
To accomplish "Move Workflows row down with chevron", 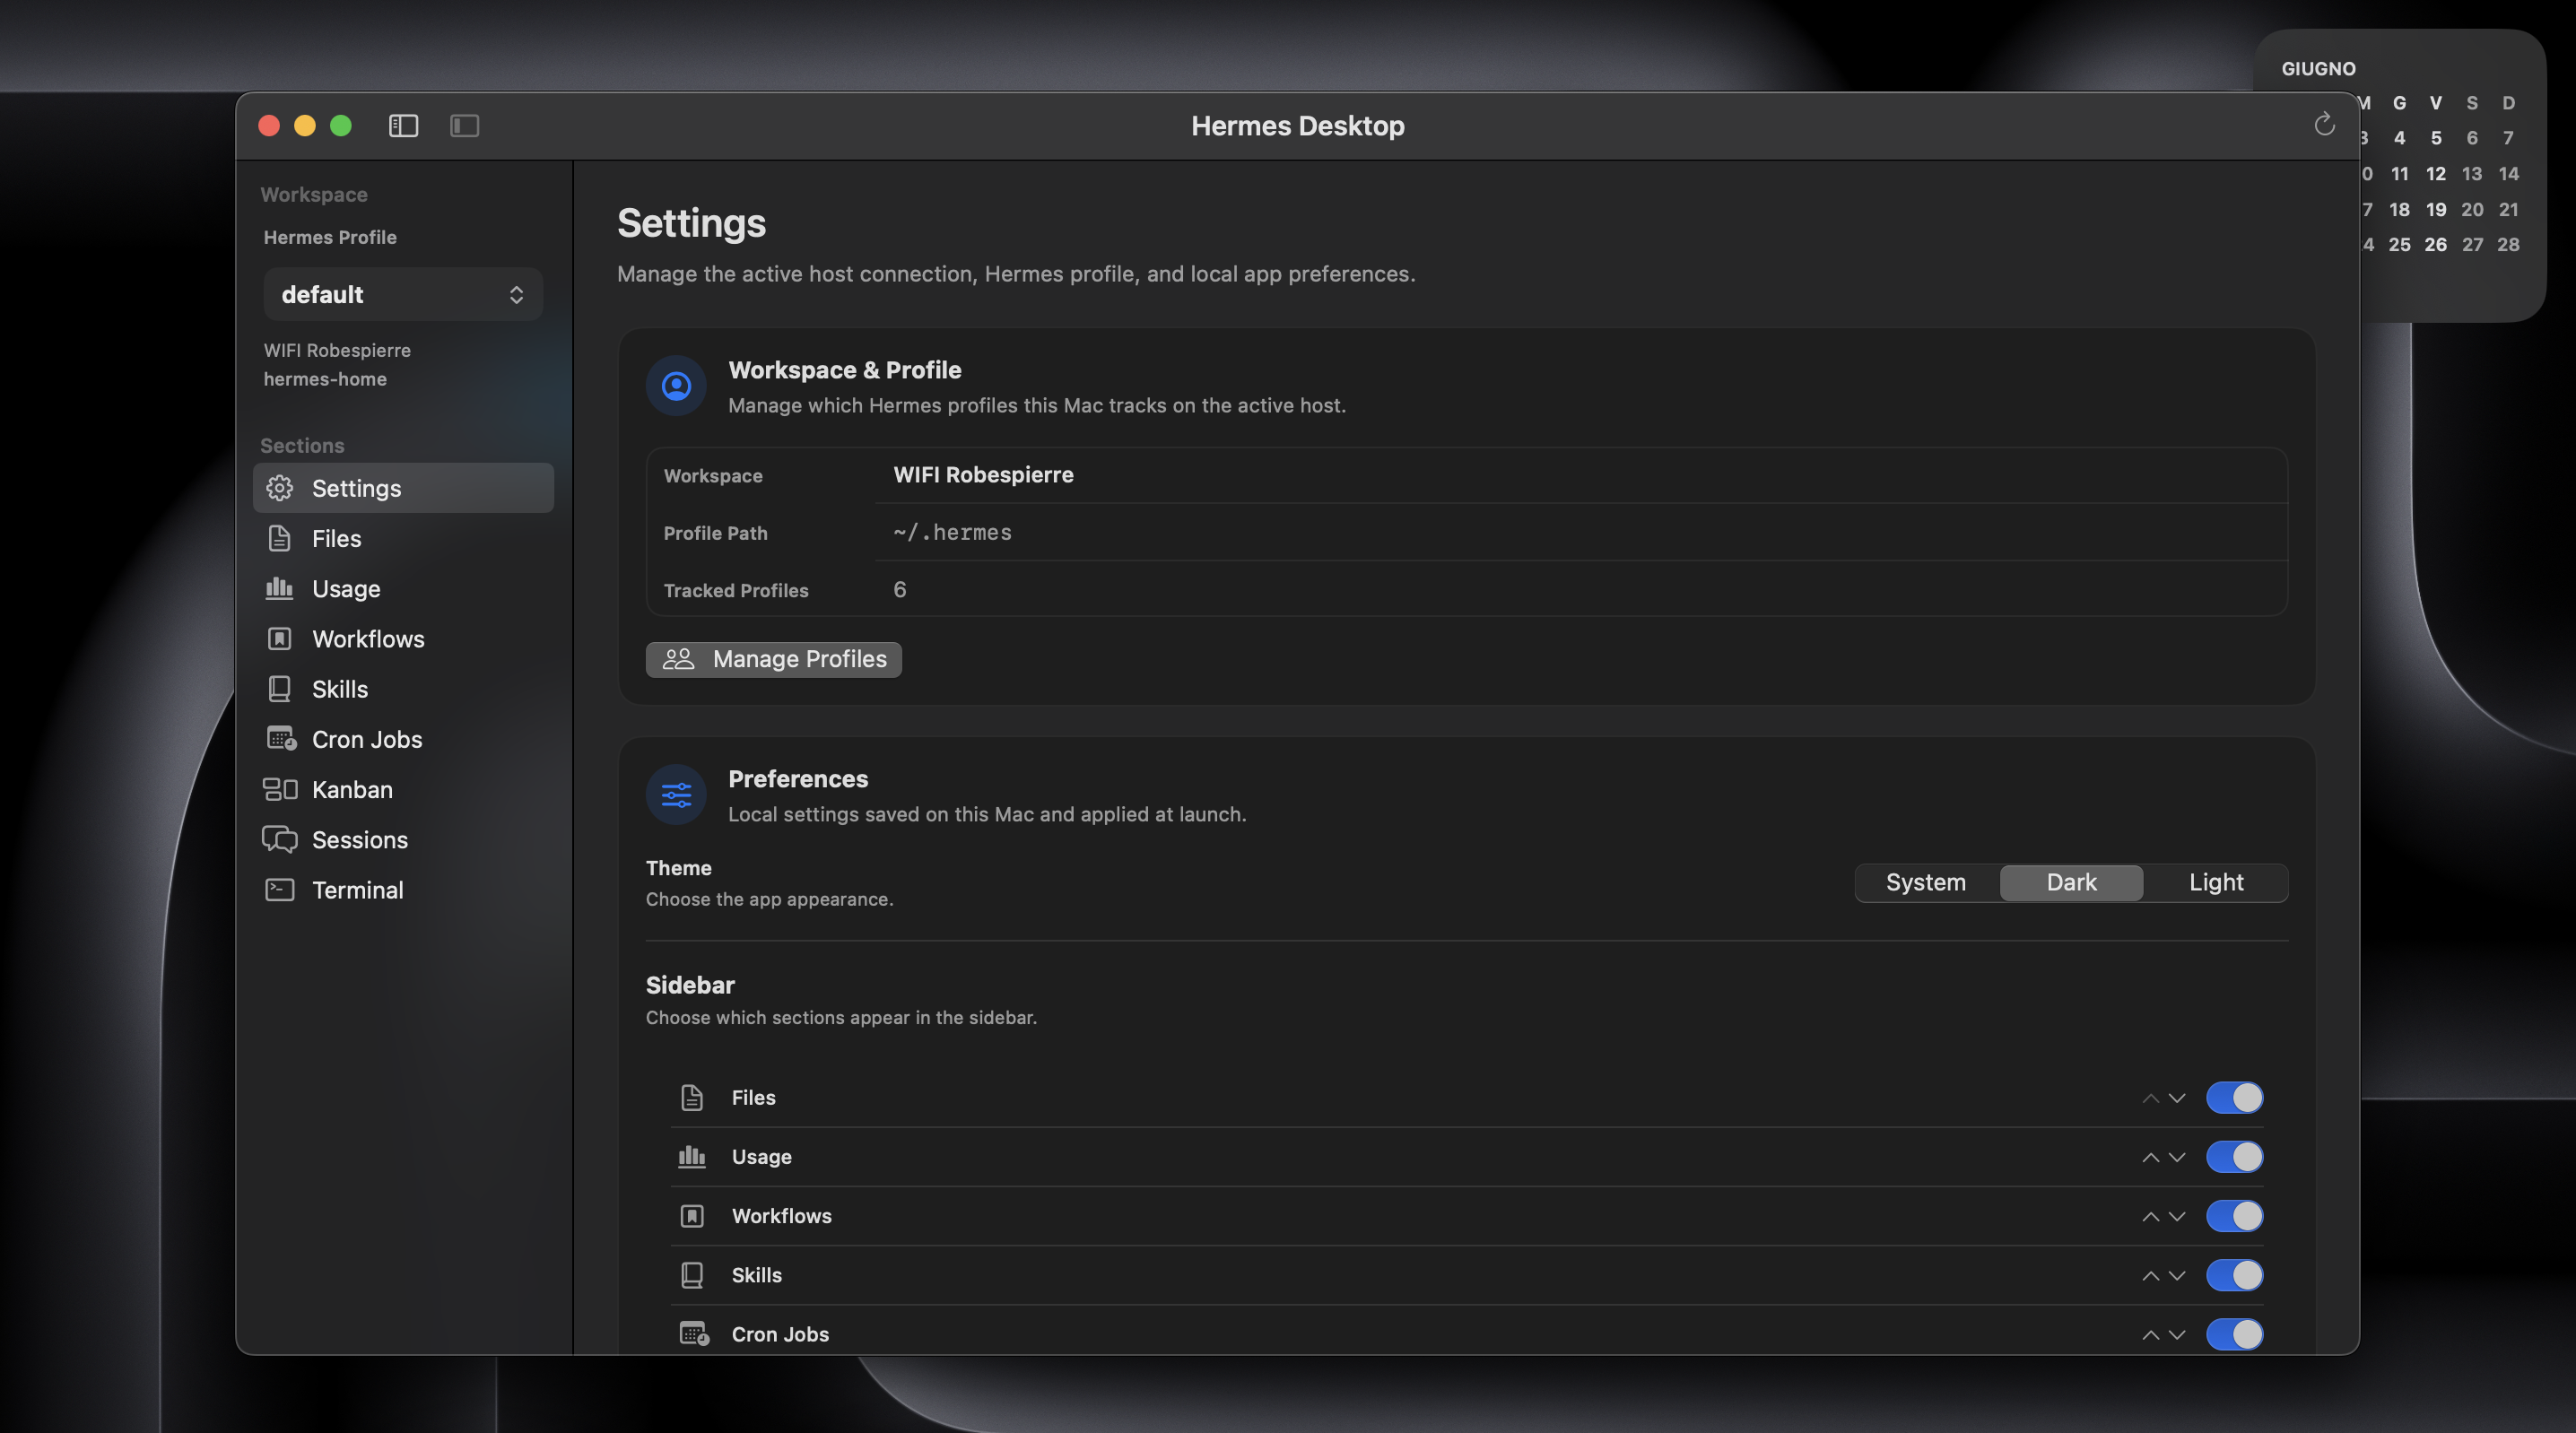I will pyautogui.click(x=2177, y=1216).
